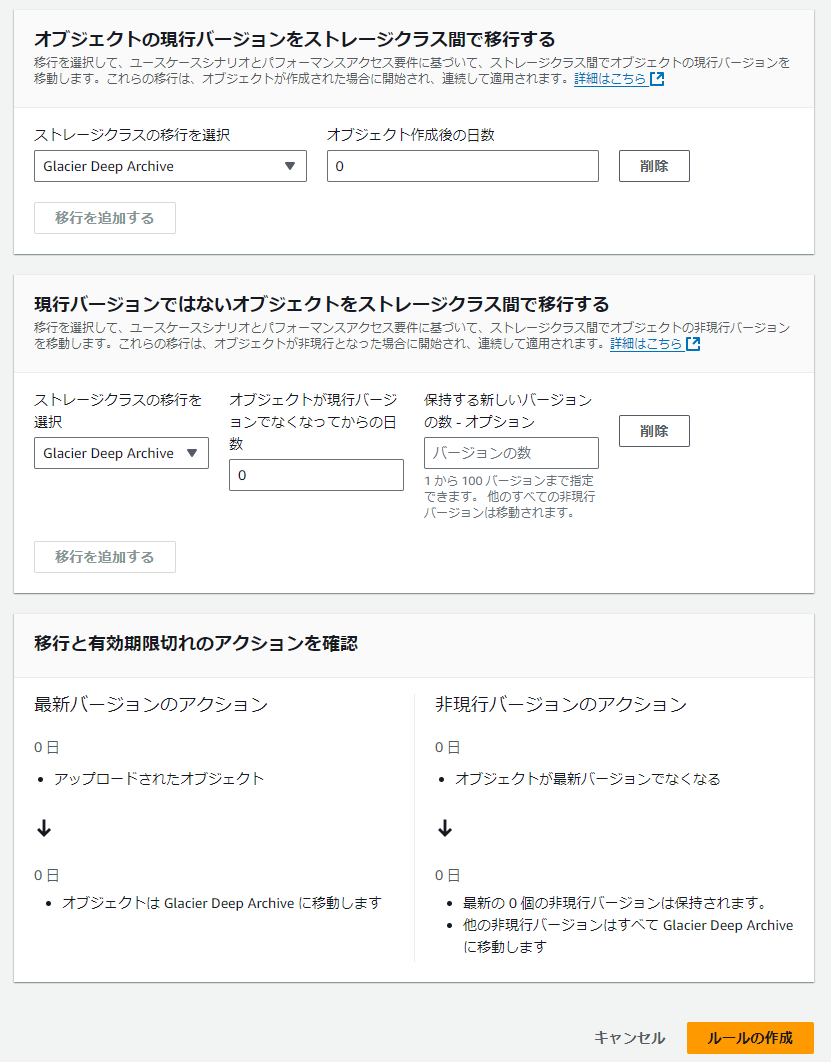Click text 他の非現行バージョンはすべて Glacier Deep Archive に移動します
Viewport: 831px width, 1062px height.
(628, 936)
